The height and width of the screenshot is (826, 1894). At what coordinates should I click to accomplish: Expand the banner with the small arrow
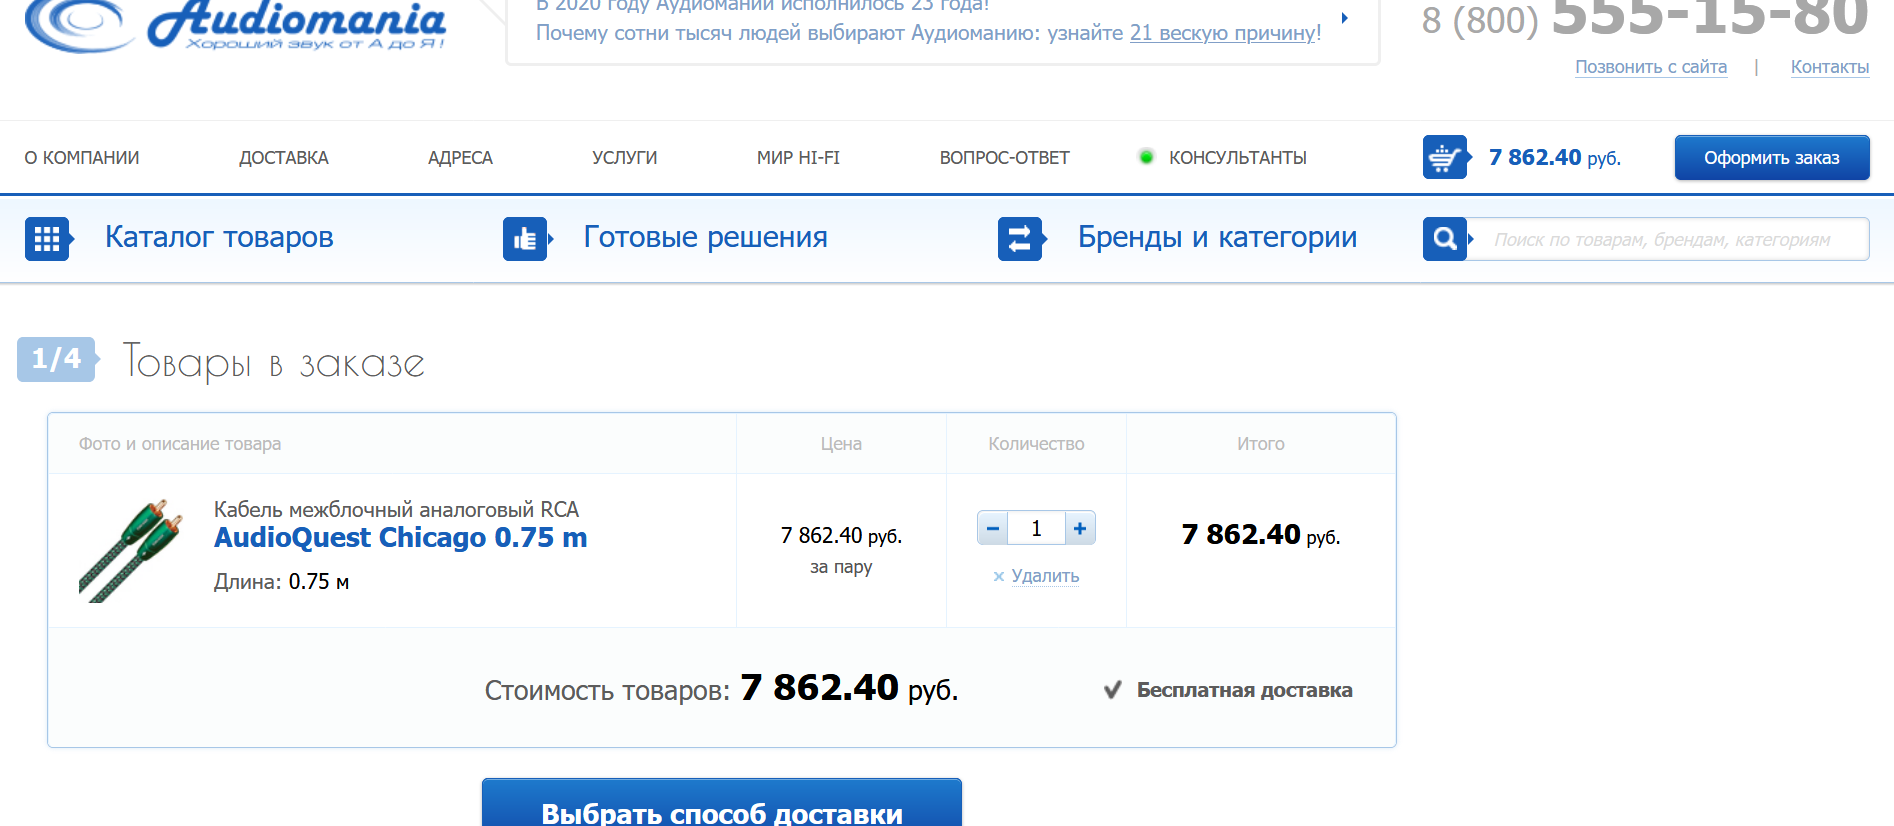click(1345, 18)
